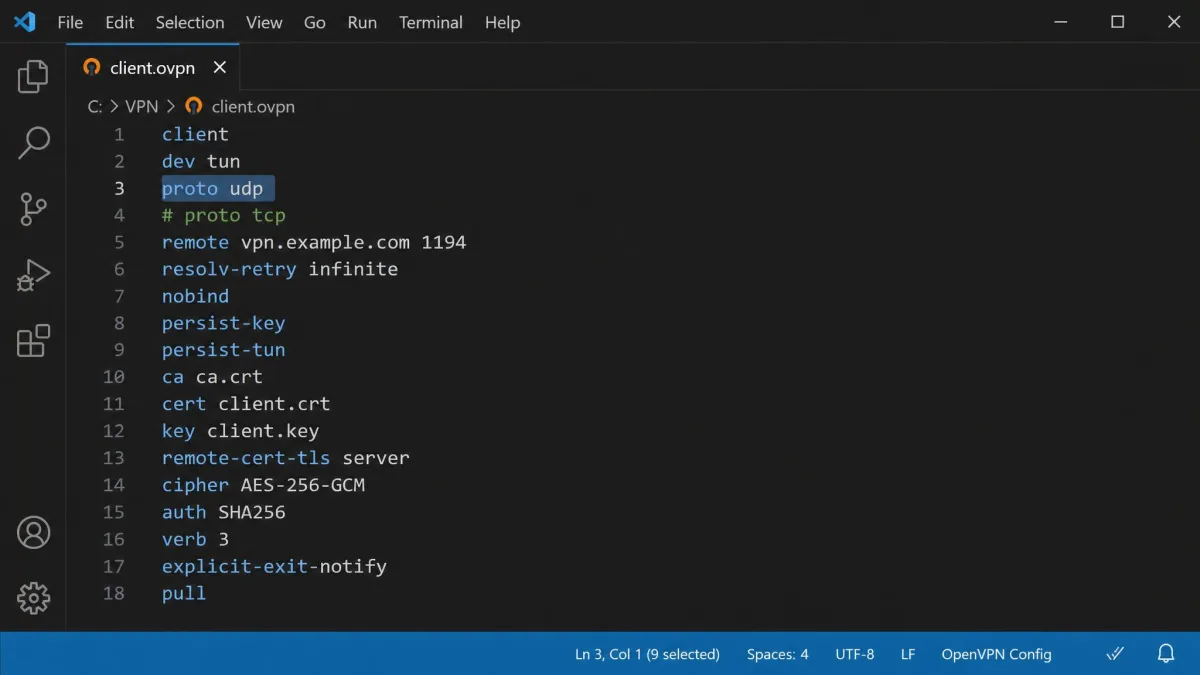Change language mode OpenVPN Config

click(996, 654)
